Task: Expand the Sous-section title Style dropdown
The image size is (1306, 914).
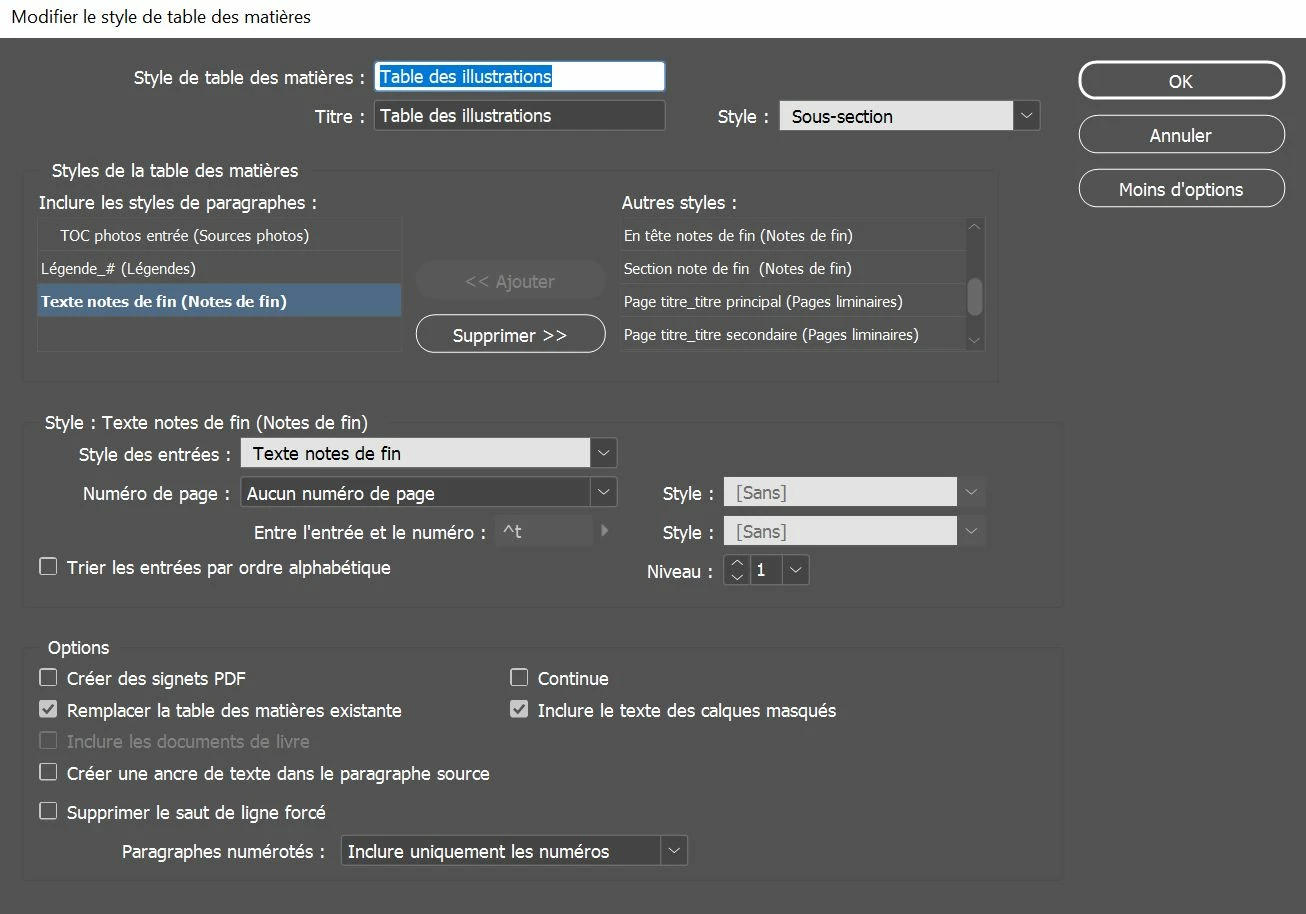Action: (x=1027, y=116)
